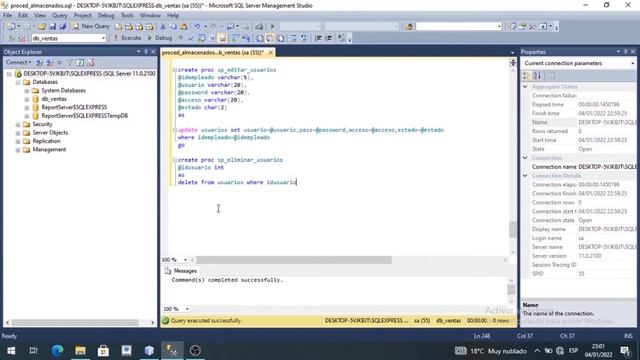Collapse the sp_editar_usuarios code block

(x=174, y=70)
